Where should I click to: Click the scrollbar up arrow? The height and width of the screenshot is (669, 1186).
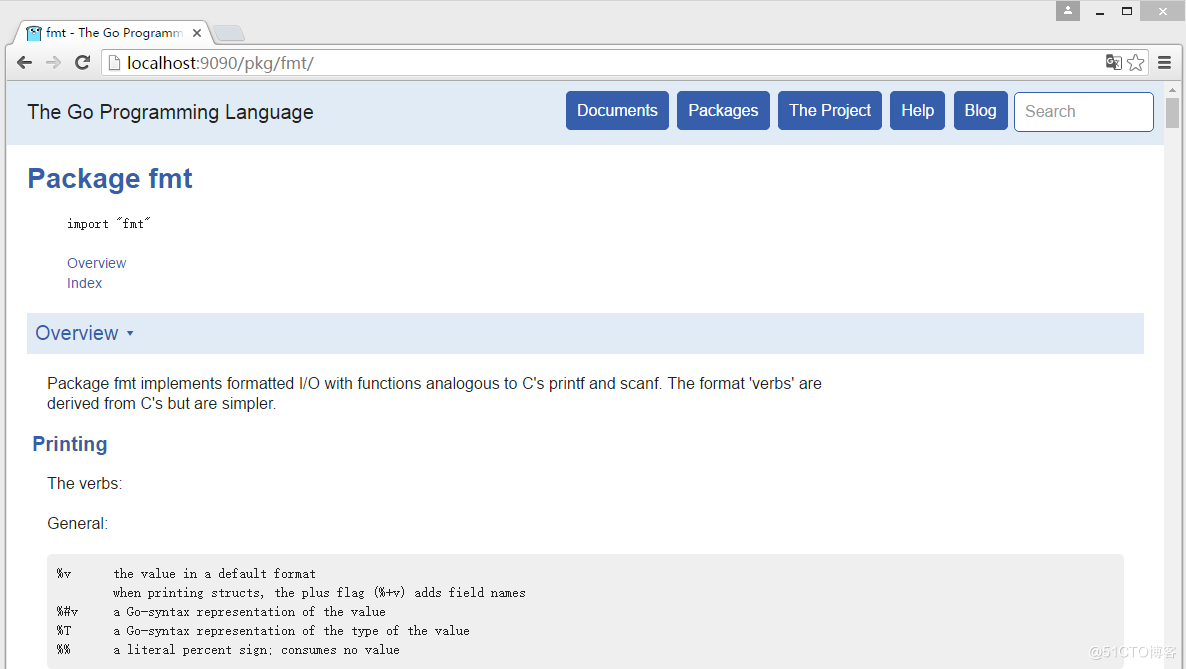[1172, 90]
